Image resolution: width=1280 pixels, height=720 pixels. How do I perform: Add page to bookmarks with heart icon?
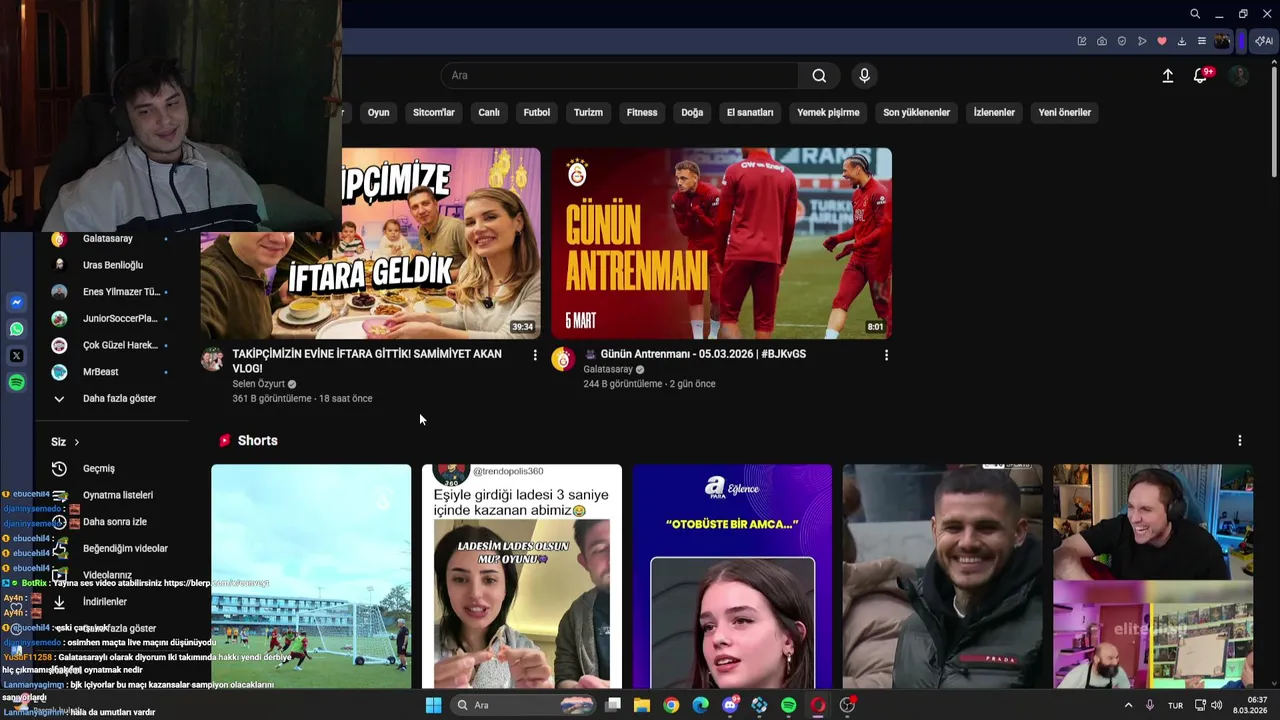pyautogui.click(x=1162, y=41)
